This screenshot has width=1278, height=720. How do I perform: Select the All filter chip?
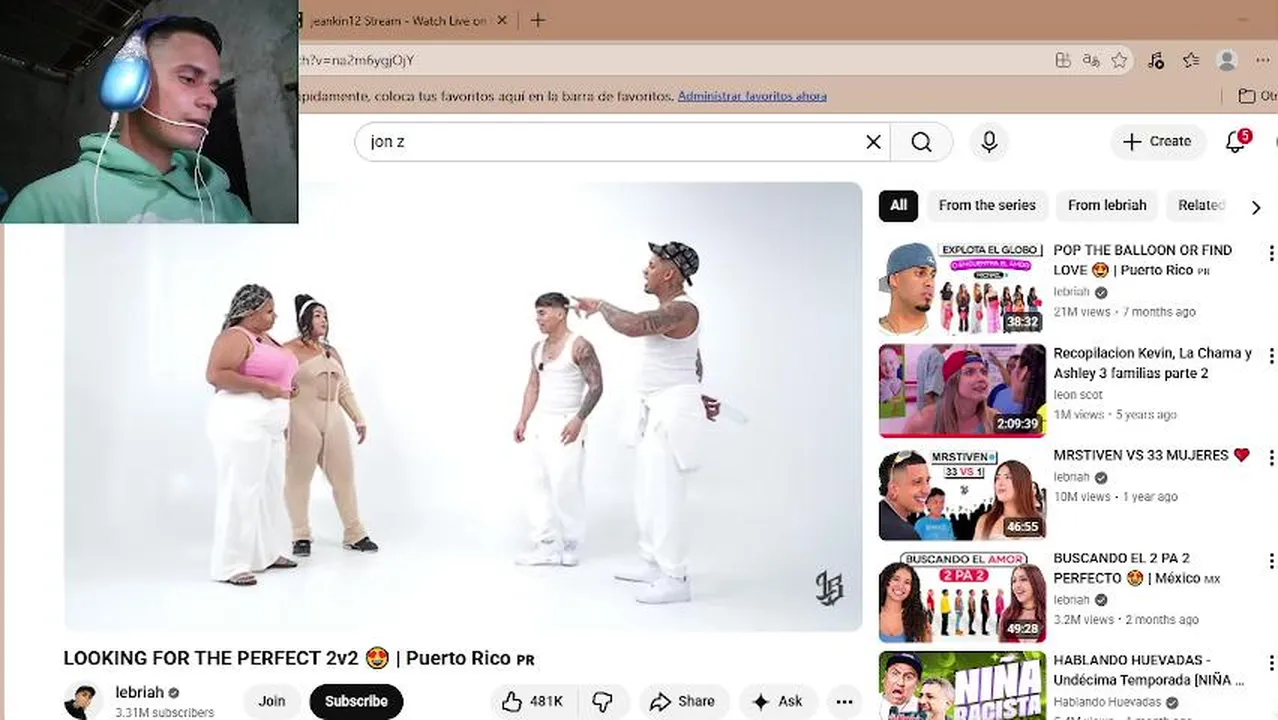(898, 205)
